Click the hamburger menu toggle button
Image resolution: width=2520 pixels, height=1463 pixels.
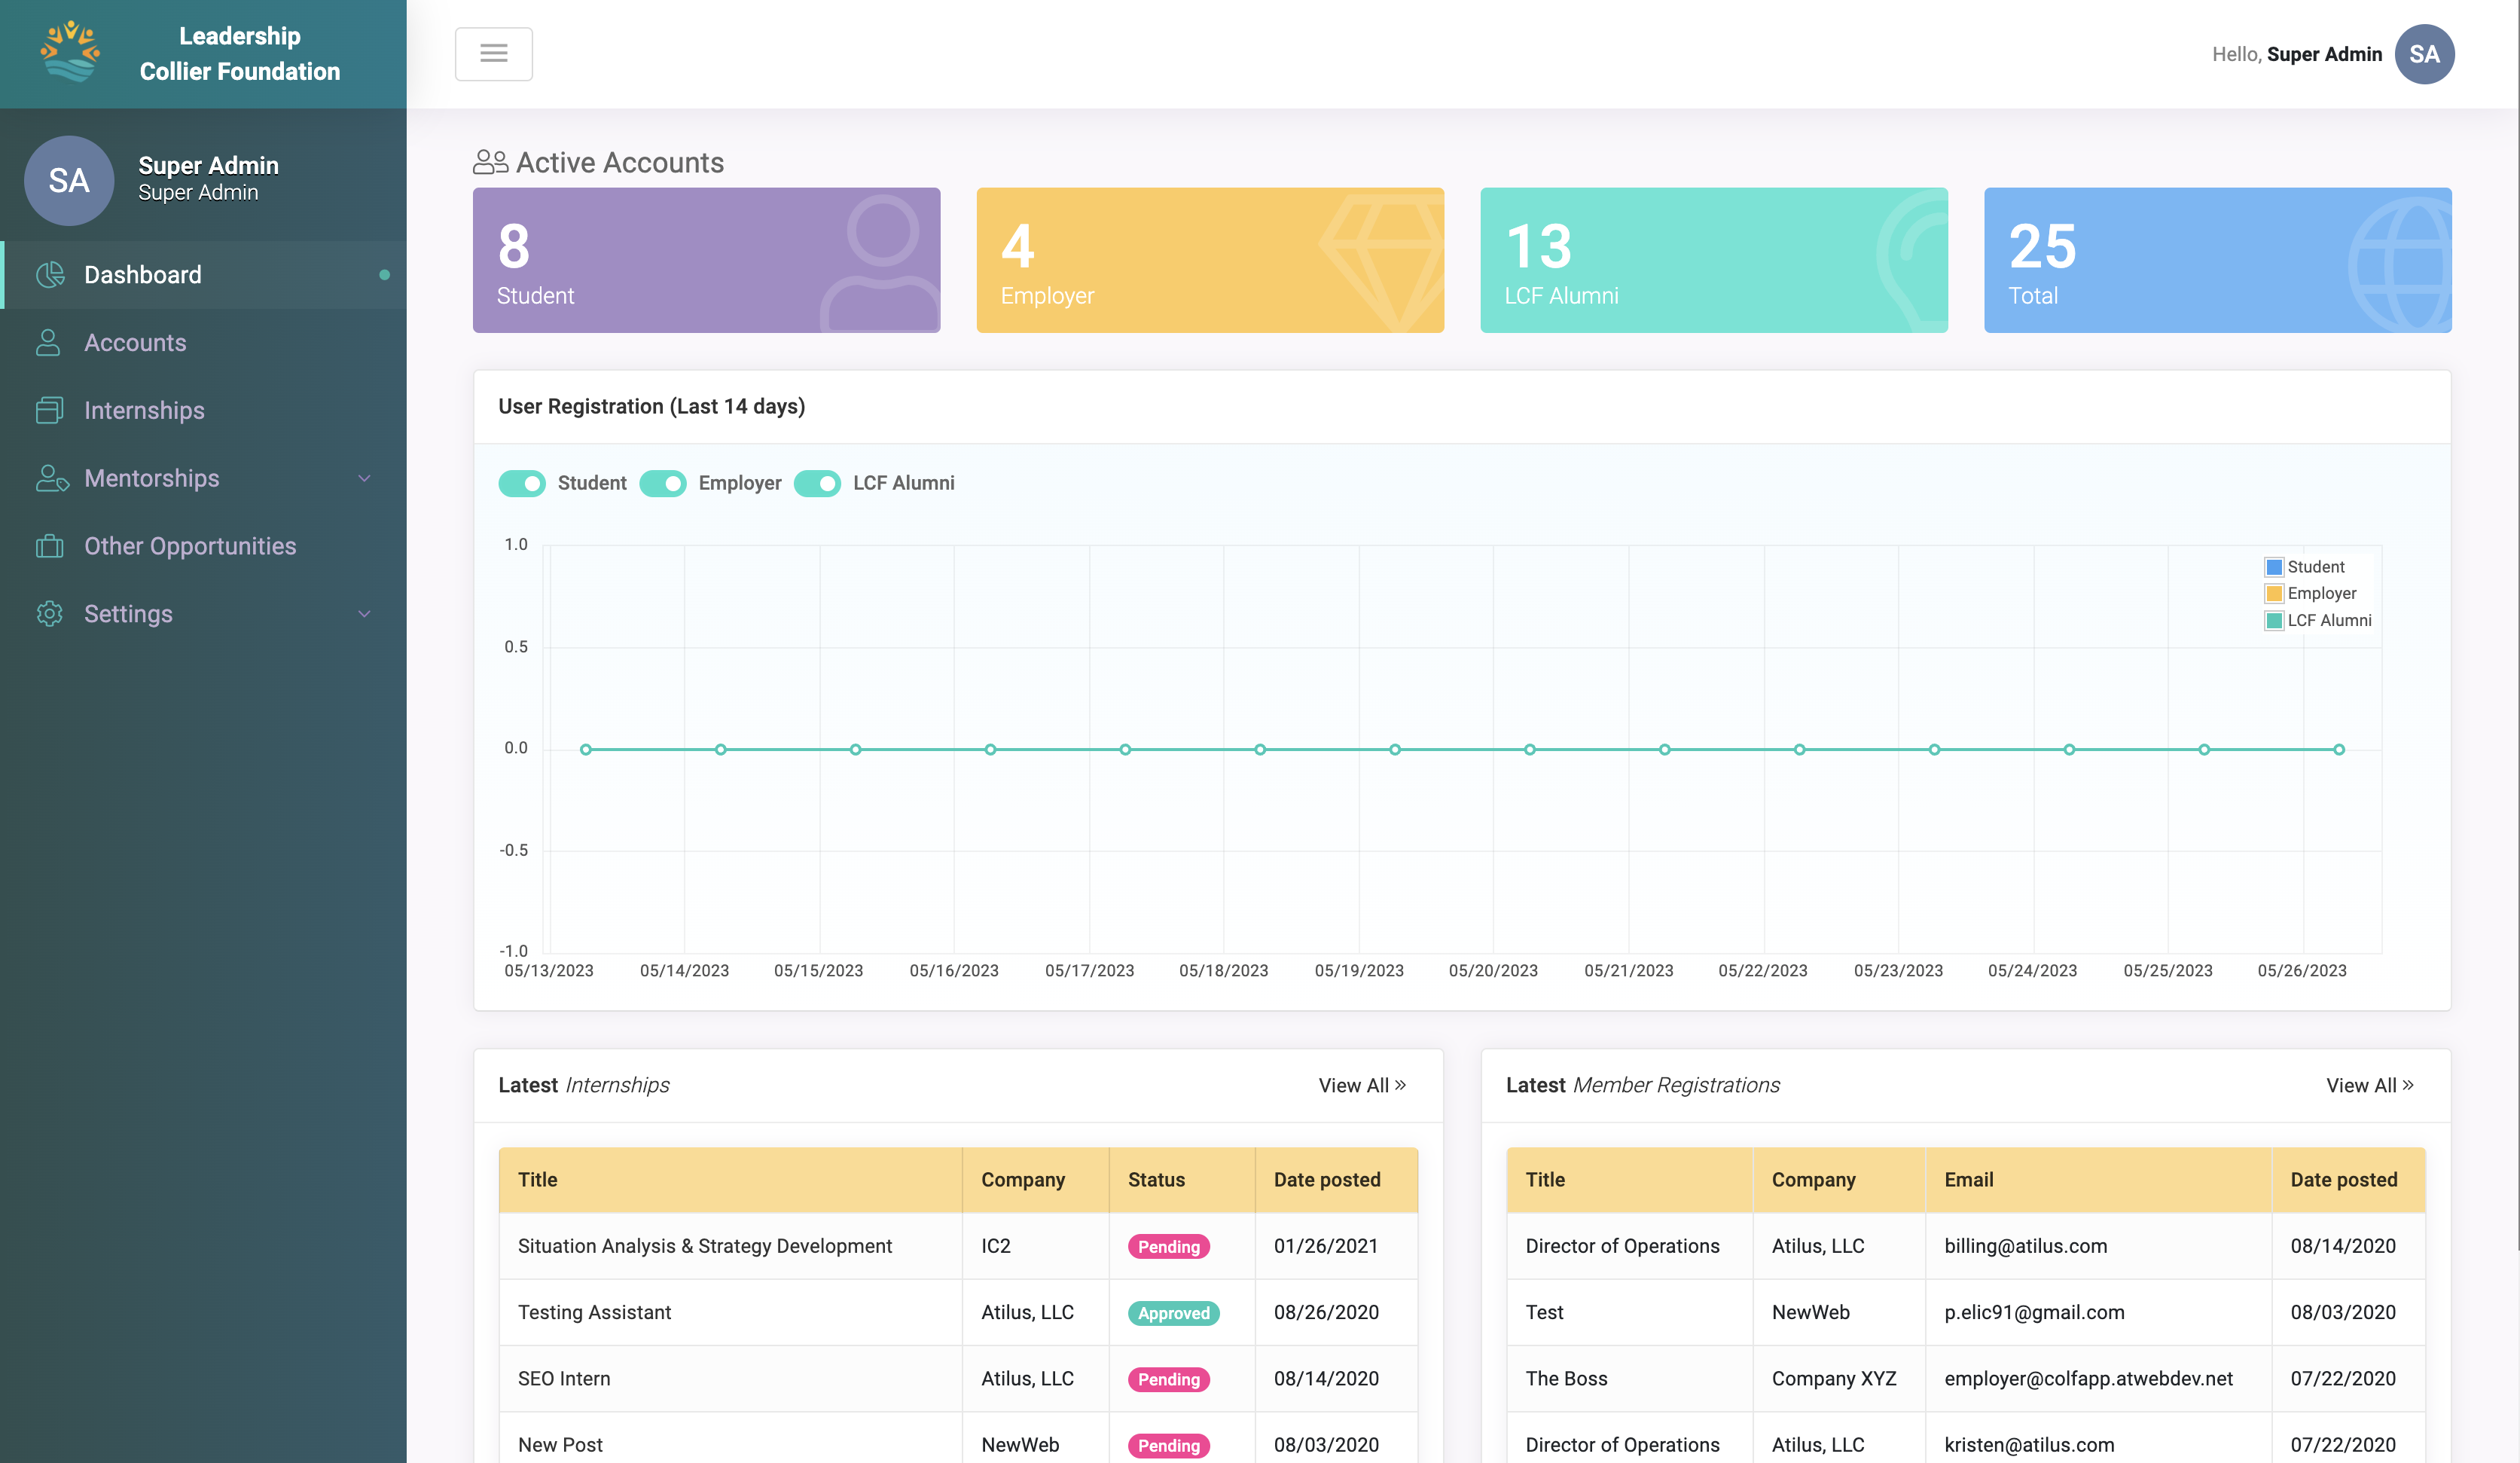[493, 54]
